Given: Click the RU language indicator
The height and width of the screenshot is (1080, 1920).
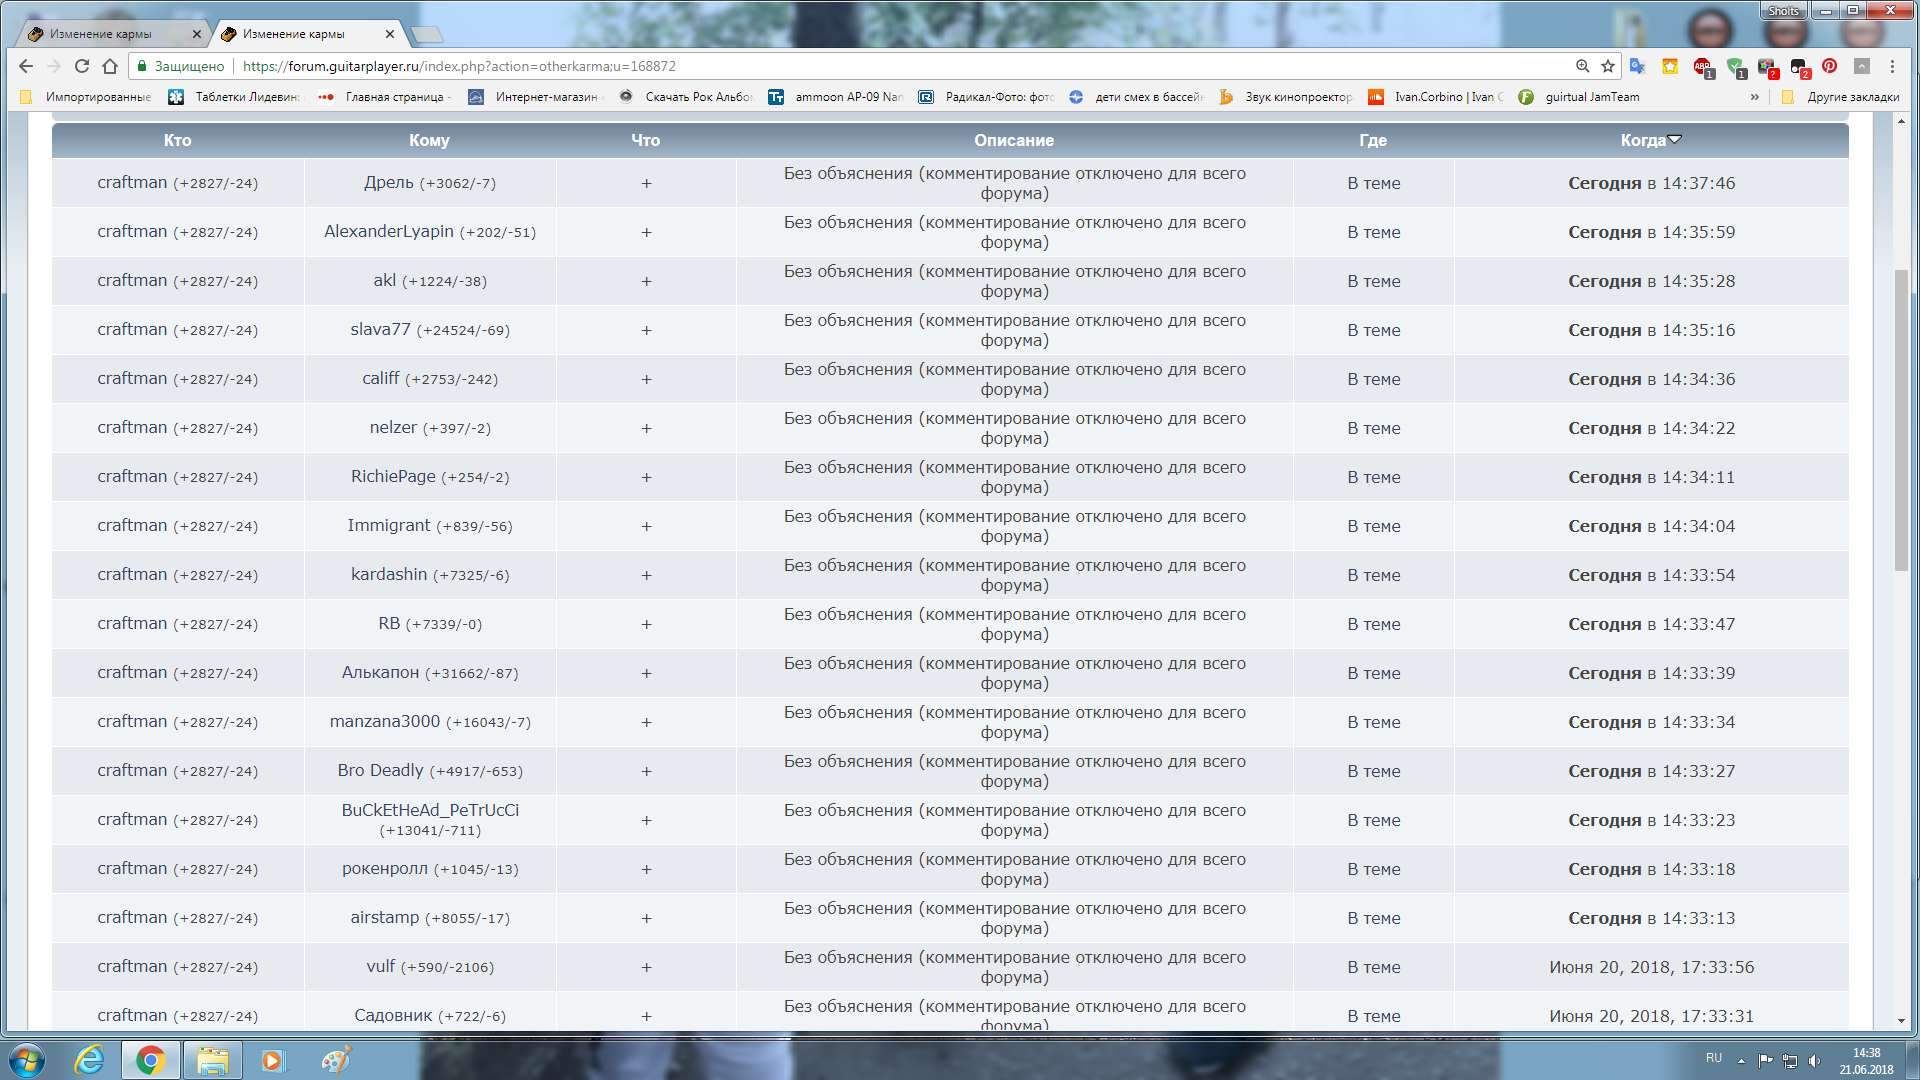Looking at the screenshot, I should coord(1714,1058).
